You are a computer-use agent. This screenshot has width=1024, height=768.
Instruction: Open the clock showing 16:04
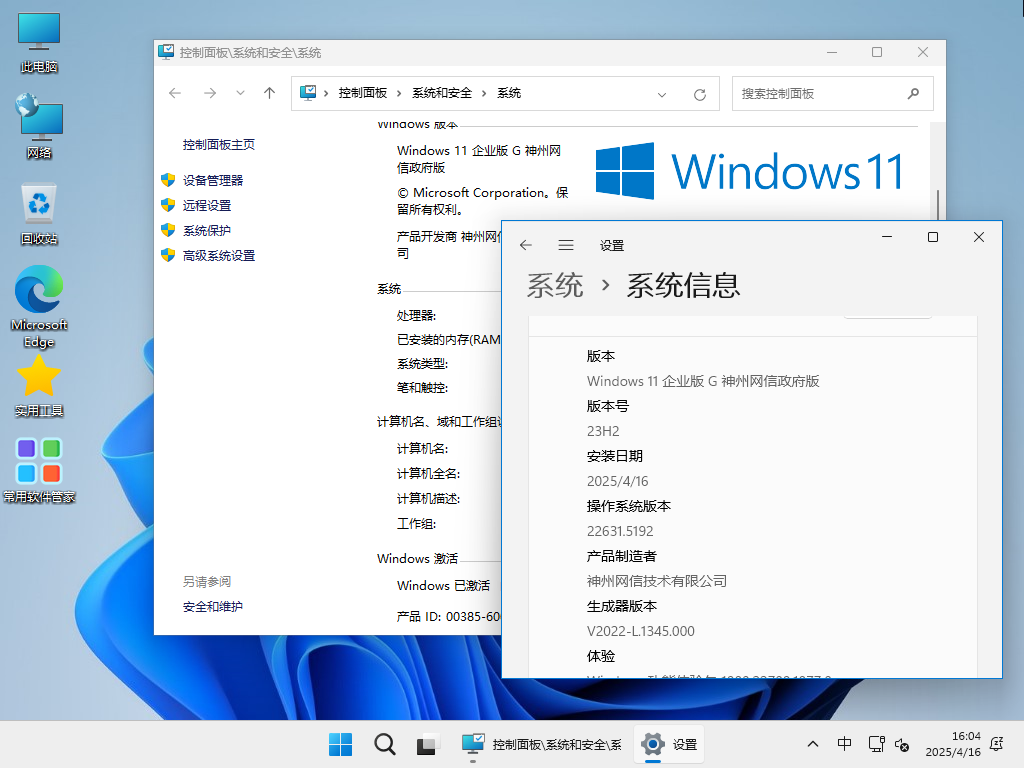(x=953, y=744)
